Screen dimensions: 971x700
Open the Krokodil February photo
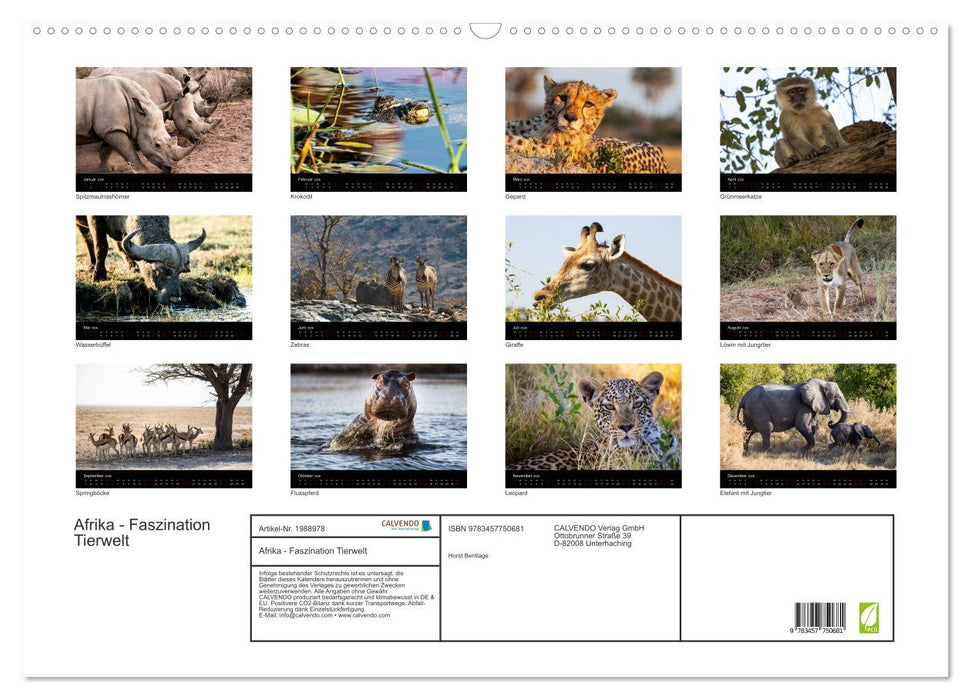(378, 120)
